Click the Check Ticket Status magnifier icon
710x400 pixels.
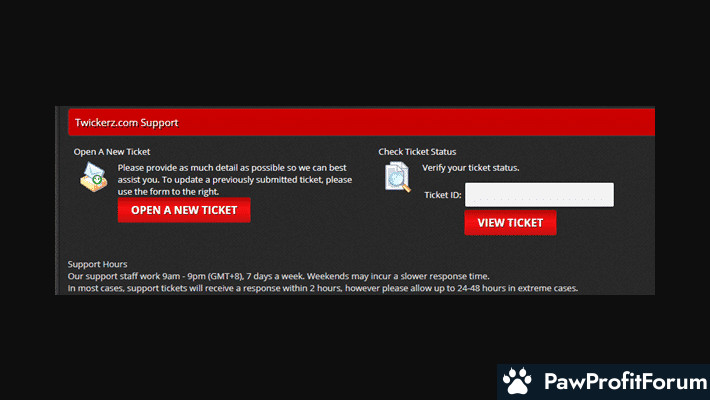pyautogui.click(x=397, y=176)
